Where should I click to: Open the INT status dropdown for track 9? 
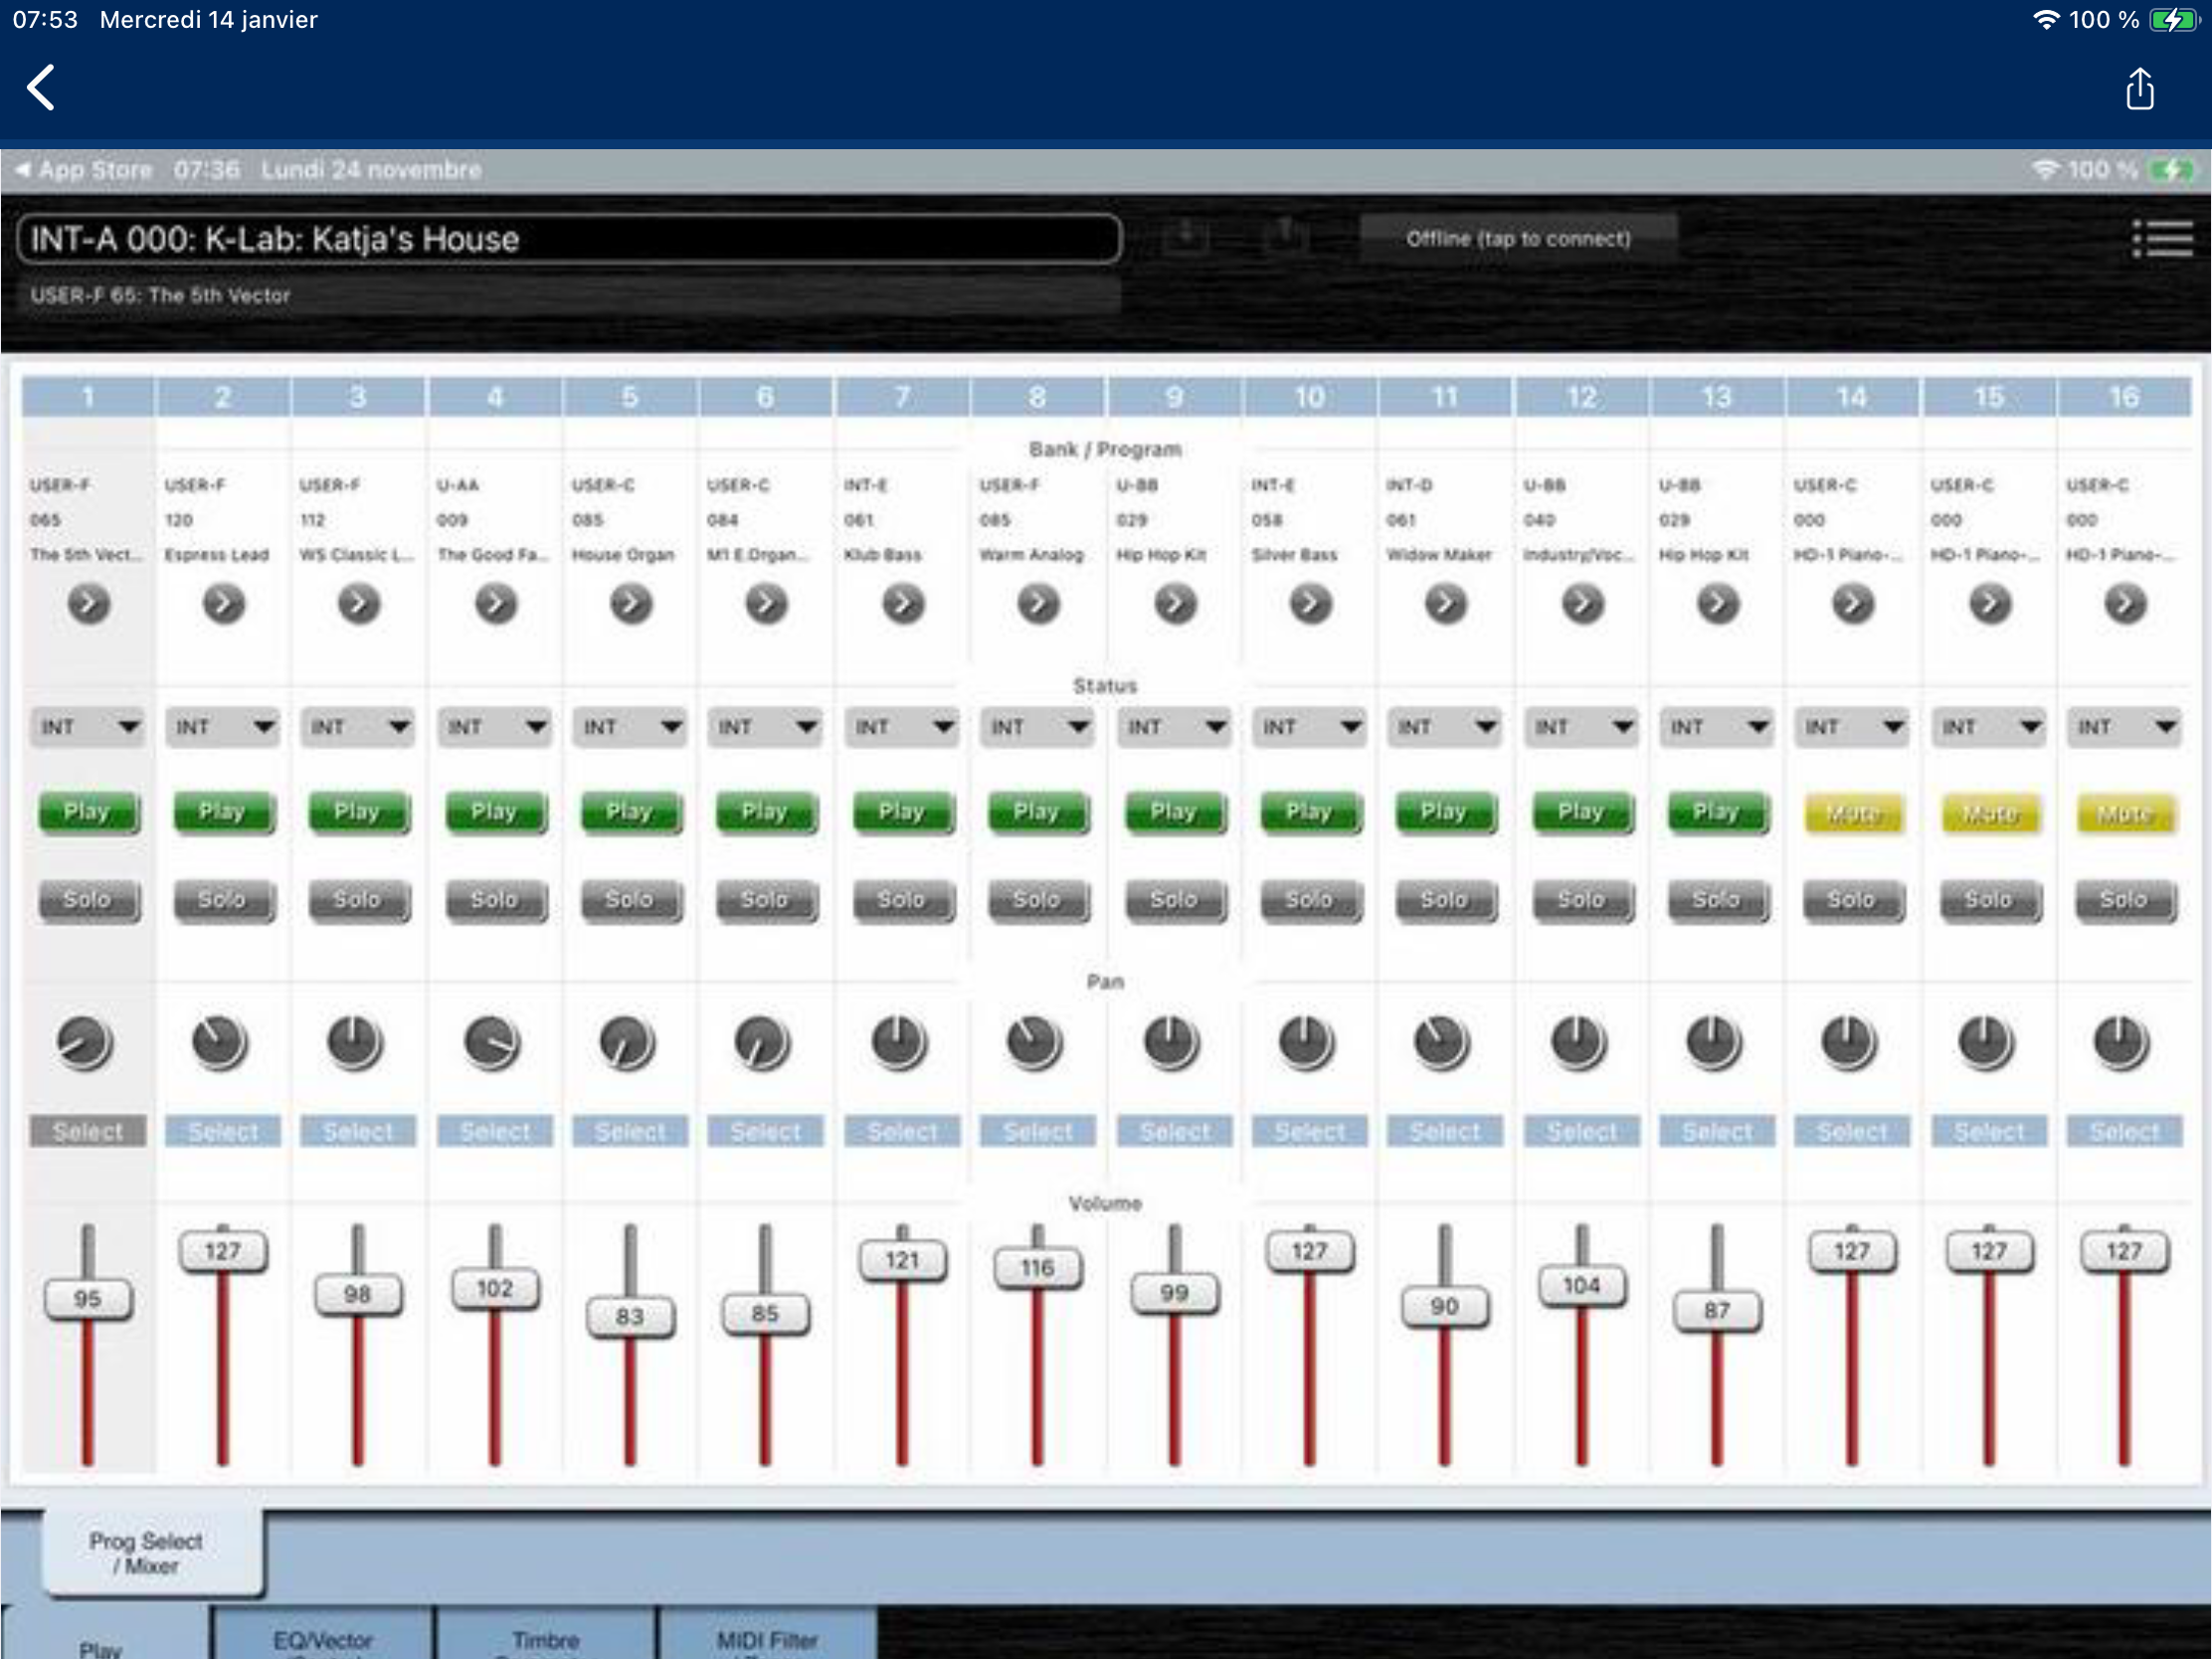pos(1174,727)
